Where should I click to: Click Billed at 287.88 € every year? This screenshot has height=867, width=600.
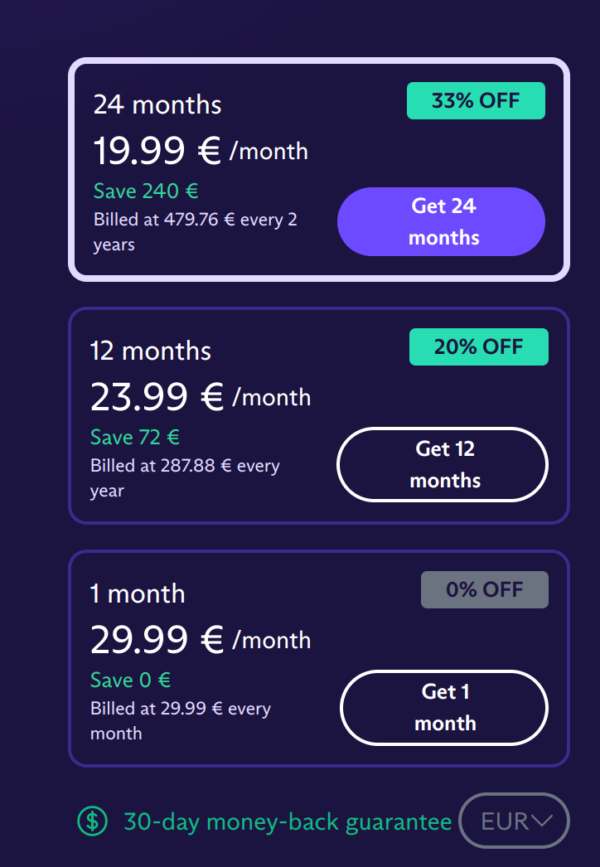pyautogui.click(x=185, y=478)
